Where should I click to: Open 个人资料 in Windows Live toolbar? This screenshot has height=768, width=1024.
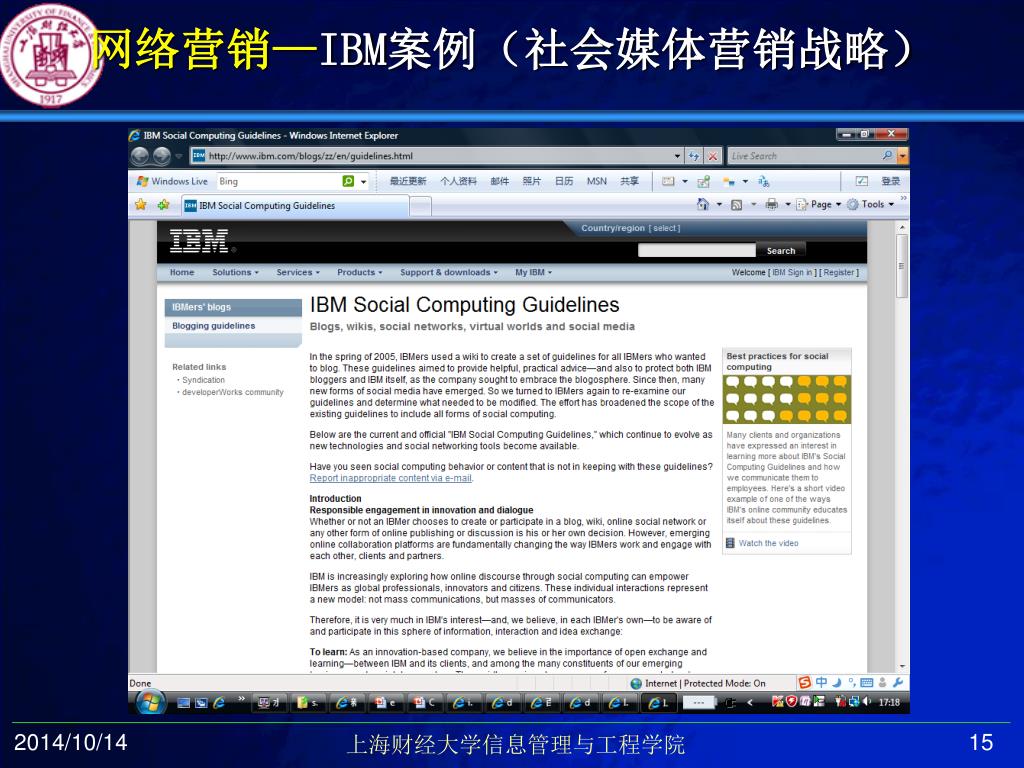click(x=458, y=182)
